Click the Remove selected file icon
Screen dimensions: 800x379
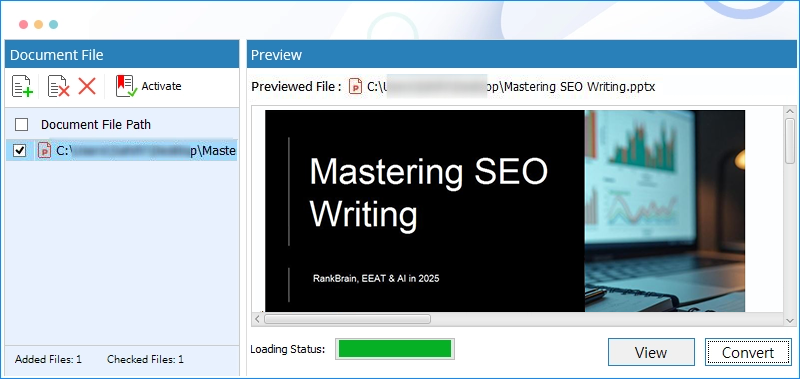[58, 86]
